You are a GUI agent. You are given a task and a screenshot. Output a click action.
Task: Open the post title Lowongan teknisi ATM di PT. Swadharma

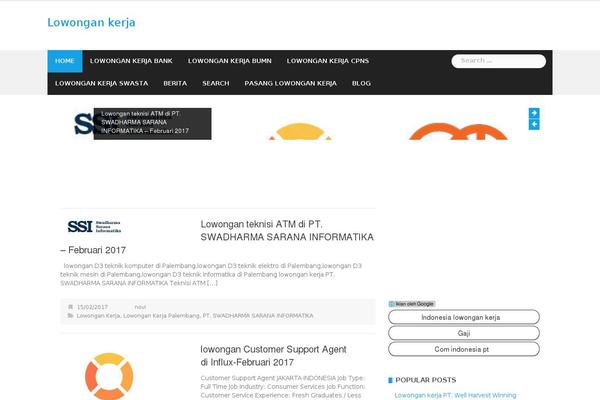[x=217, y=237]
